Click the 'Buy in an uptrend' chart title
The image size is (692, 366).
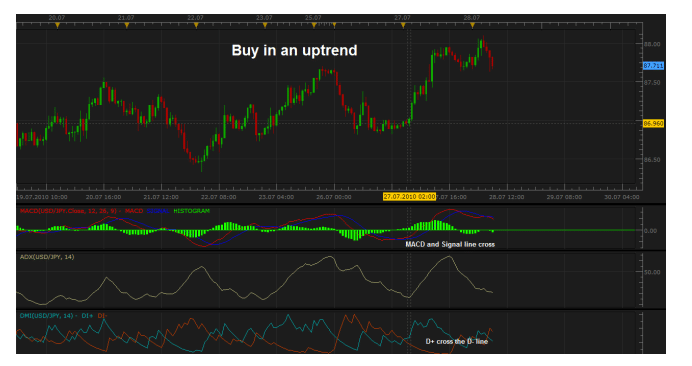[x=294, y=50]
